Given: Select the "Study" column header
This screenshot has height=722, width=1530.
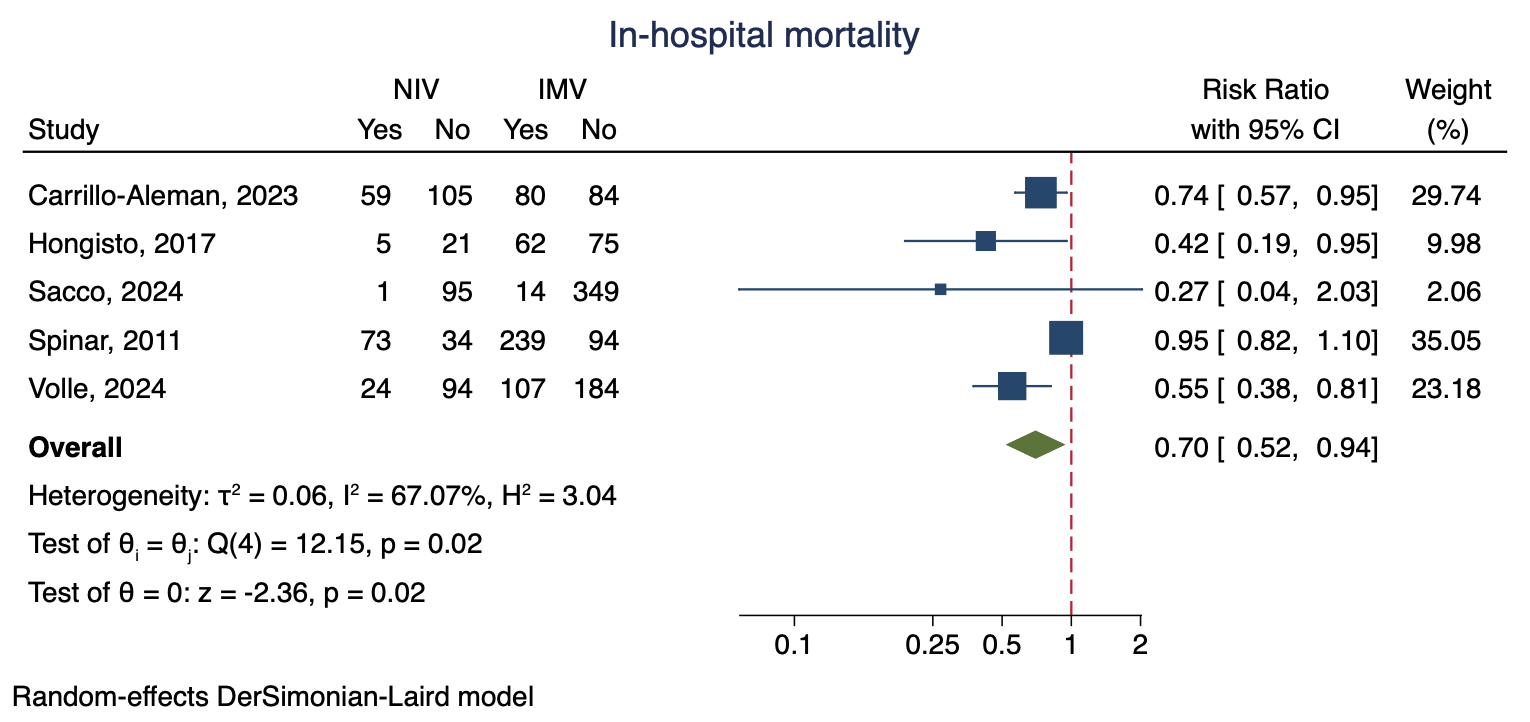Looking at the screenshot, I should 64,130.
